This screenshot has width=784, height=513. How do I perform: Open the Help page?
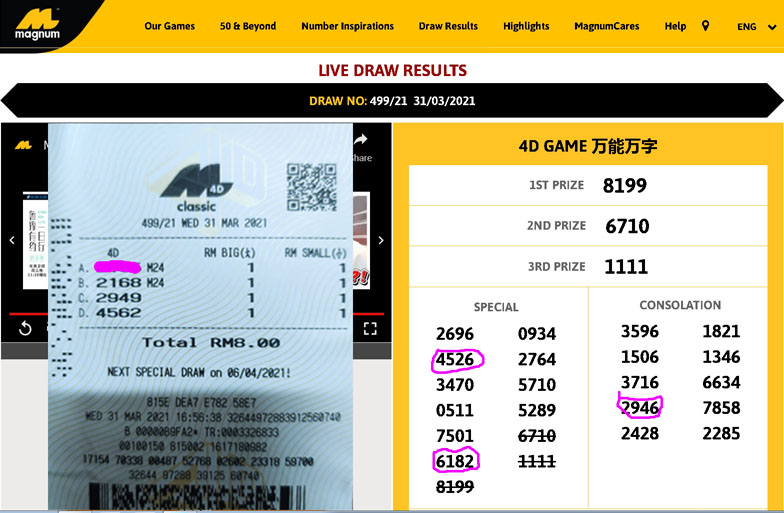click(675, 26)
